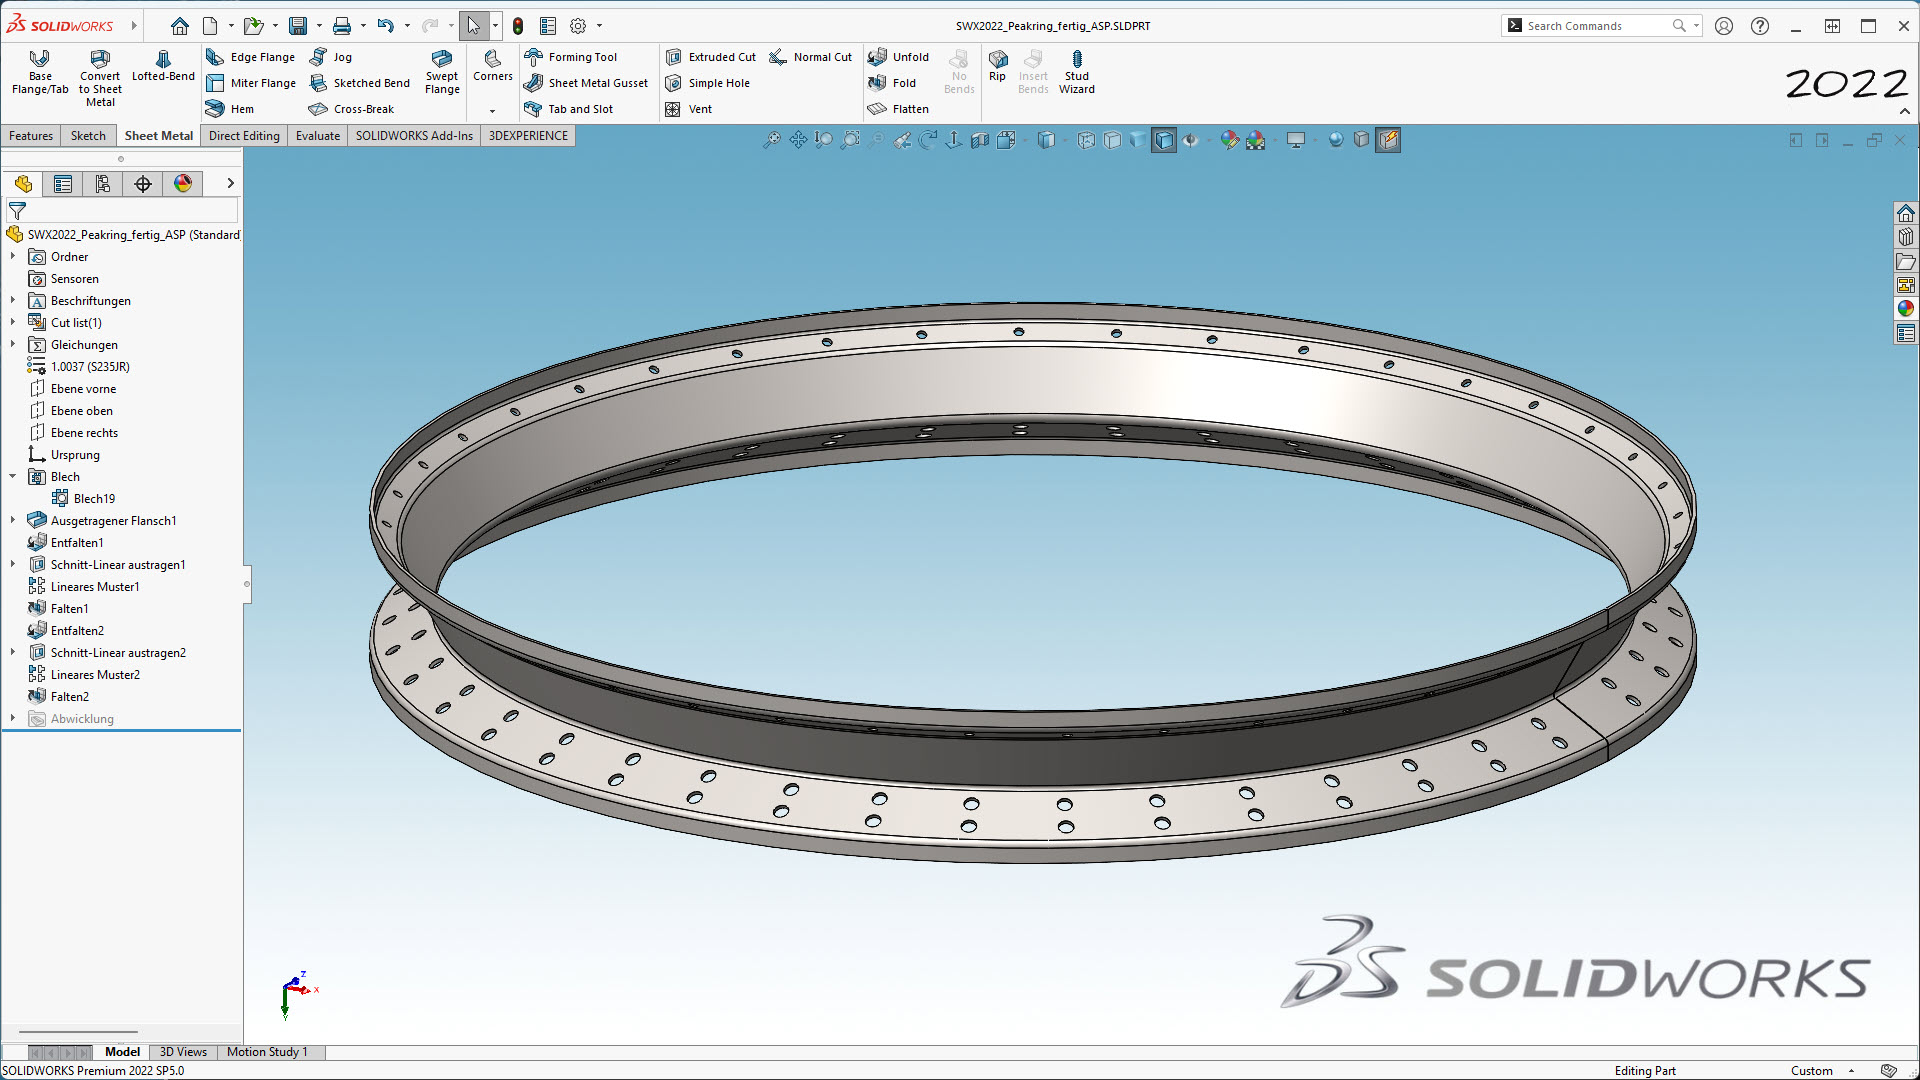This screenshot has height=1080, width=1920.
Task: Select the Normal Cut tool
Action: pyautogui.click(x=810, y=57)
